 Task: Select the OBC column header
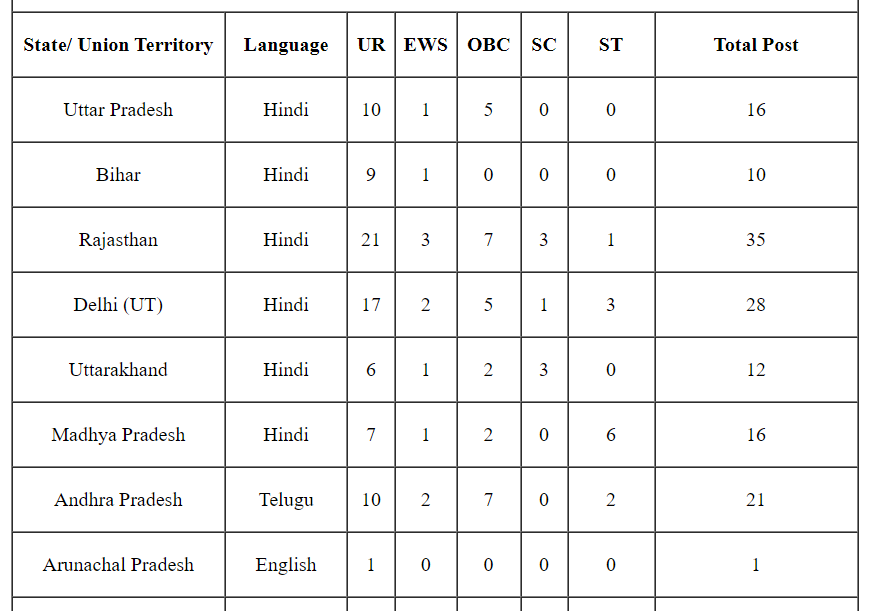coord(489,44)
